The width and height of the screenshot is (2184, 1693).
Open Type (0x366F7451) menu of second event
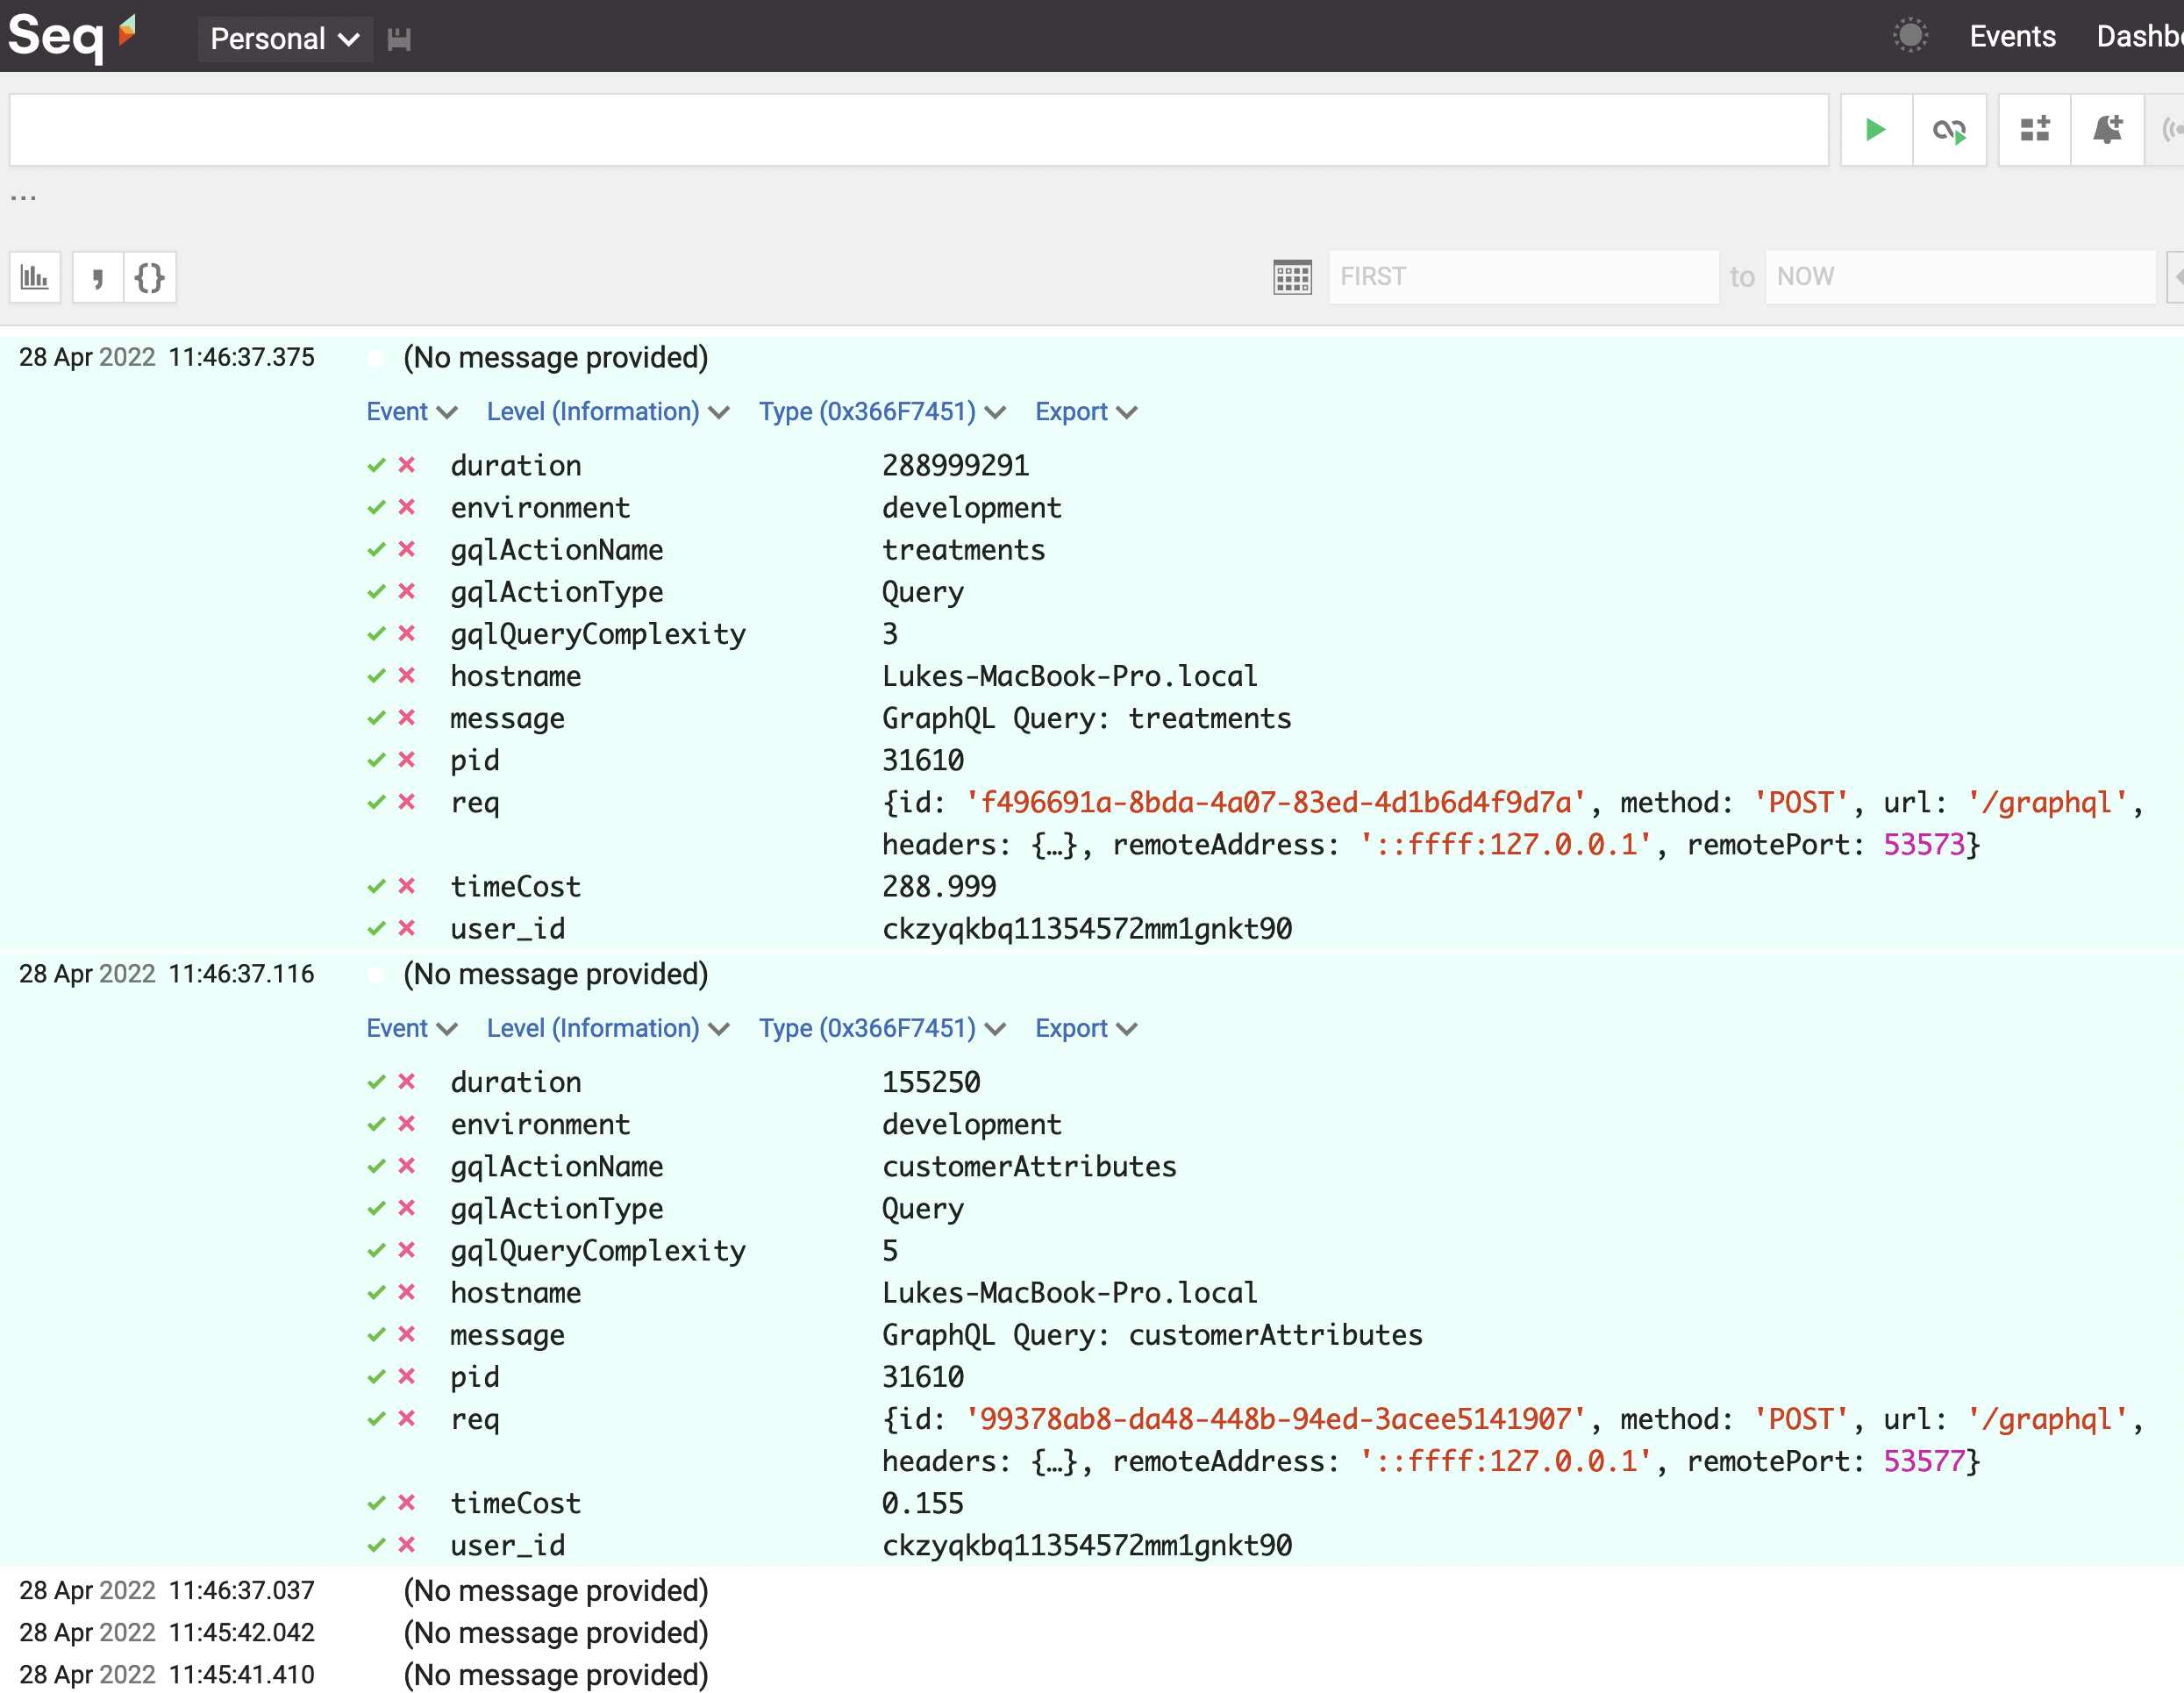882,1029
